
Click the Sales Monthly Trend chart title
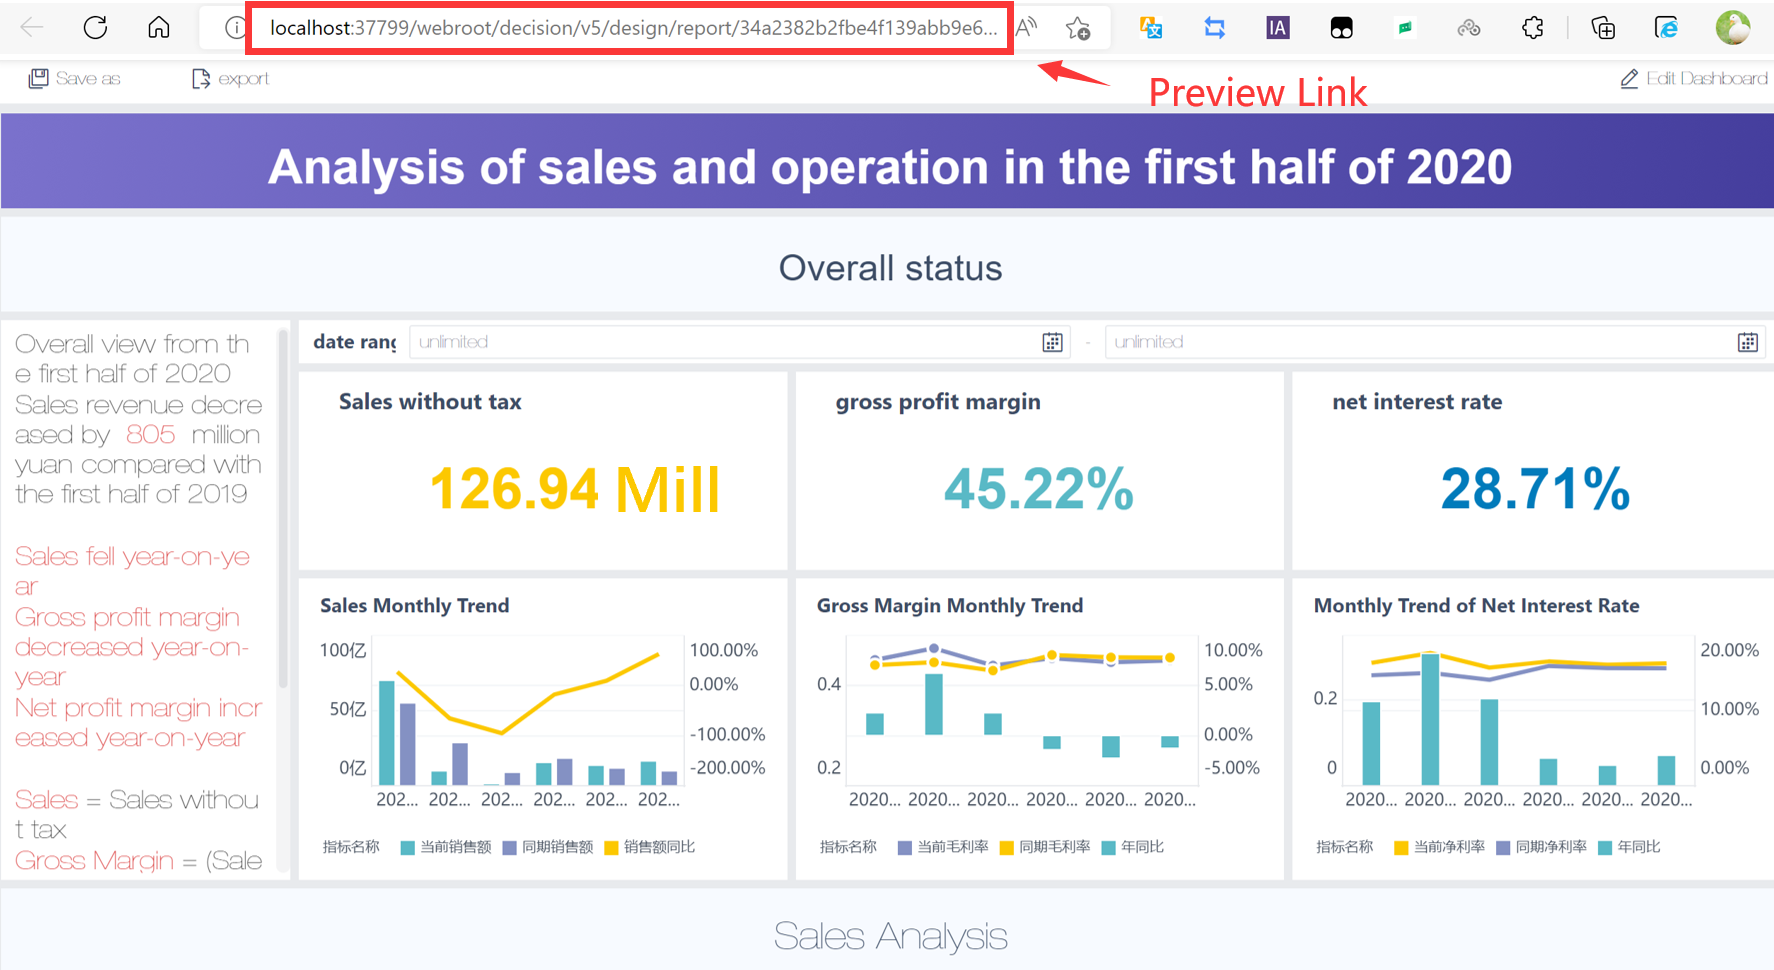414,605
